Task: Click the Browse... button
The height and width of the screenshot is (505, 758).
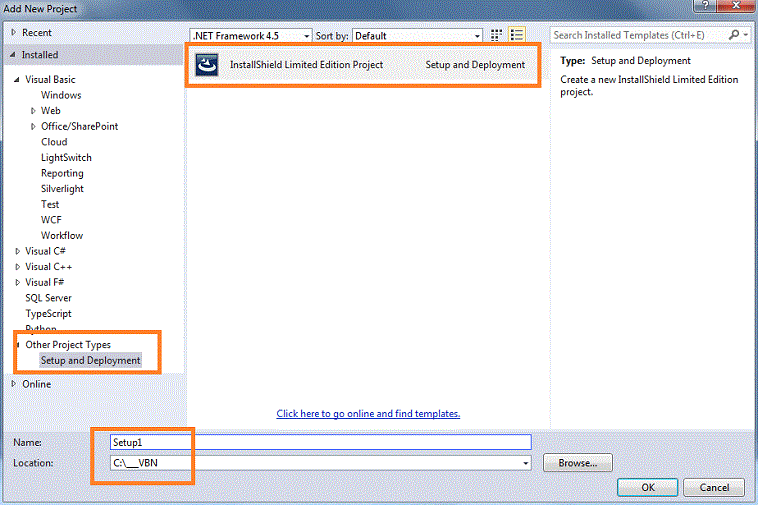Action: [x=578, y=463]
